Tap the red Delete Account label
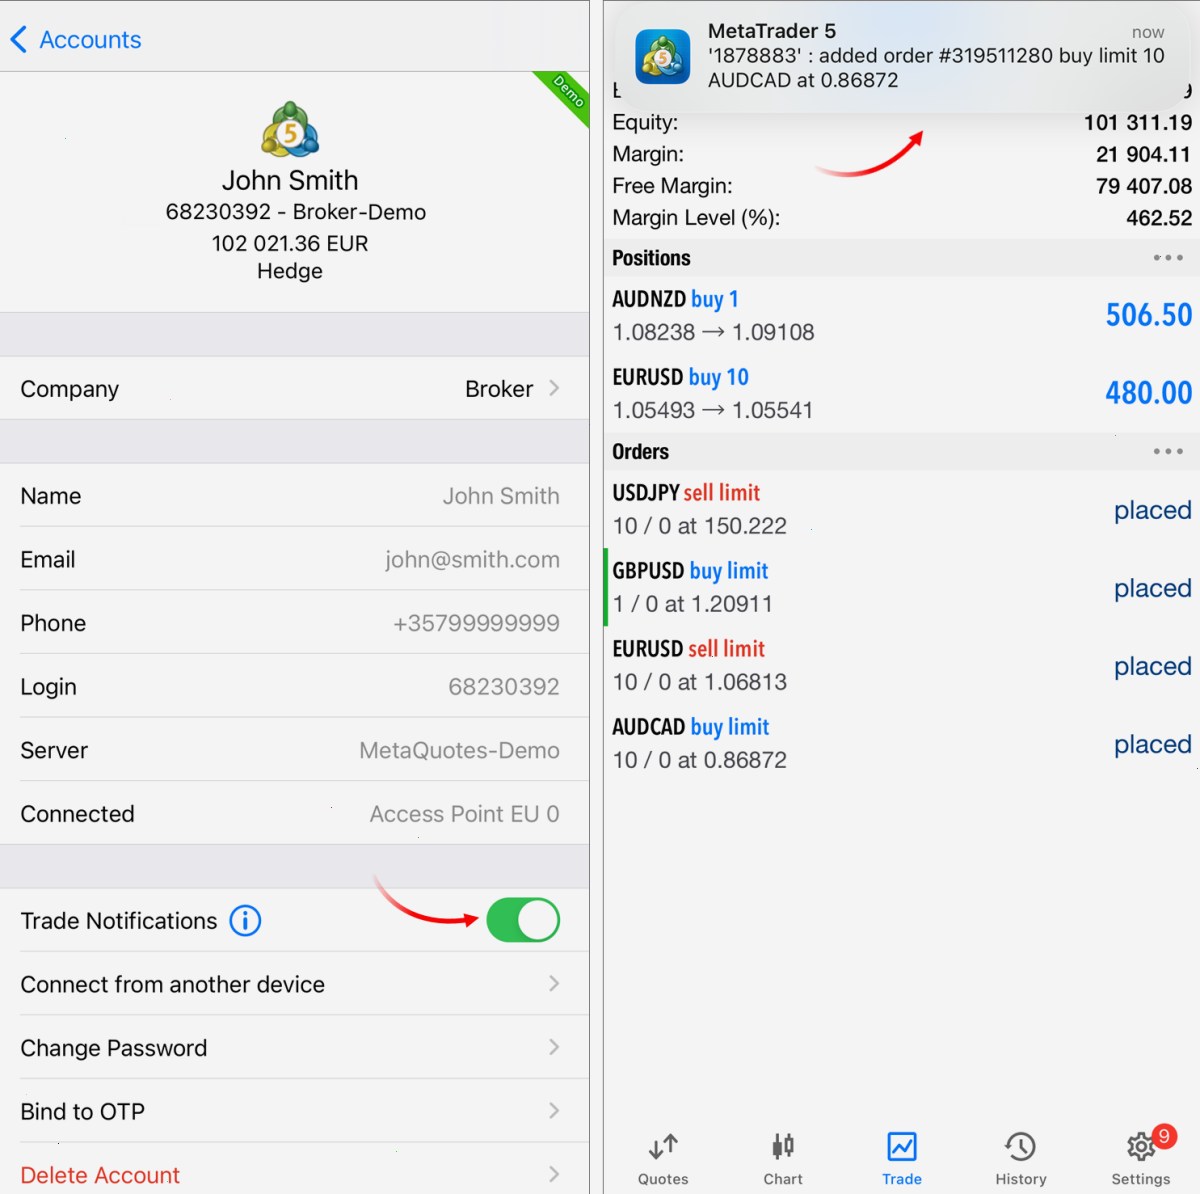Image resolution: width=1200 pixels, height=1194 pixels. [x=100, y=1175]
